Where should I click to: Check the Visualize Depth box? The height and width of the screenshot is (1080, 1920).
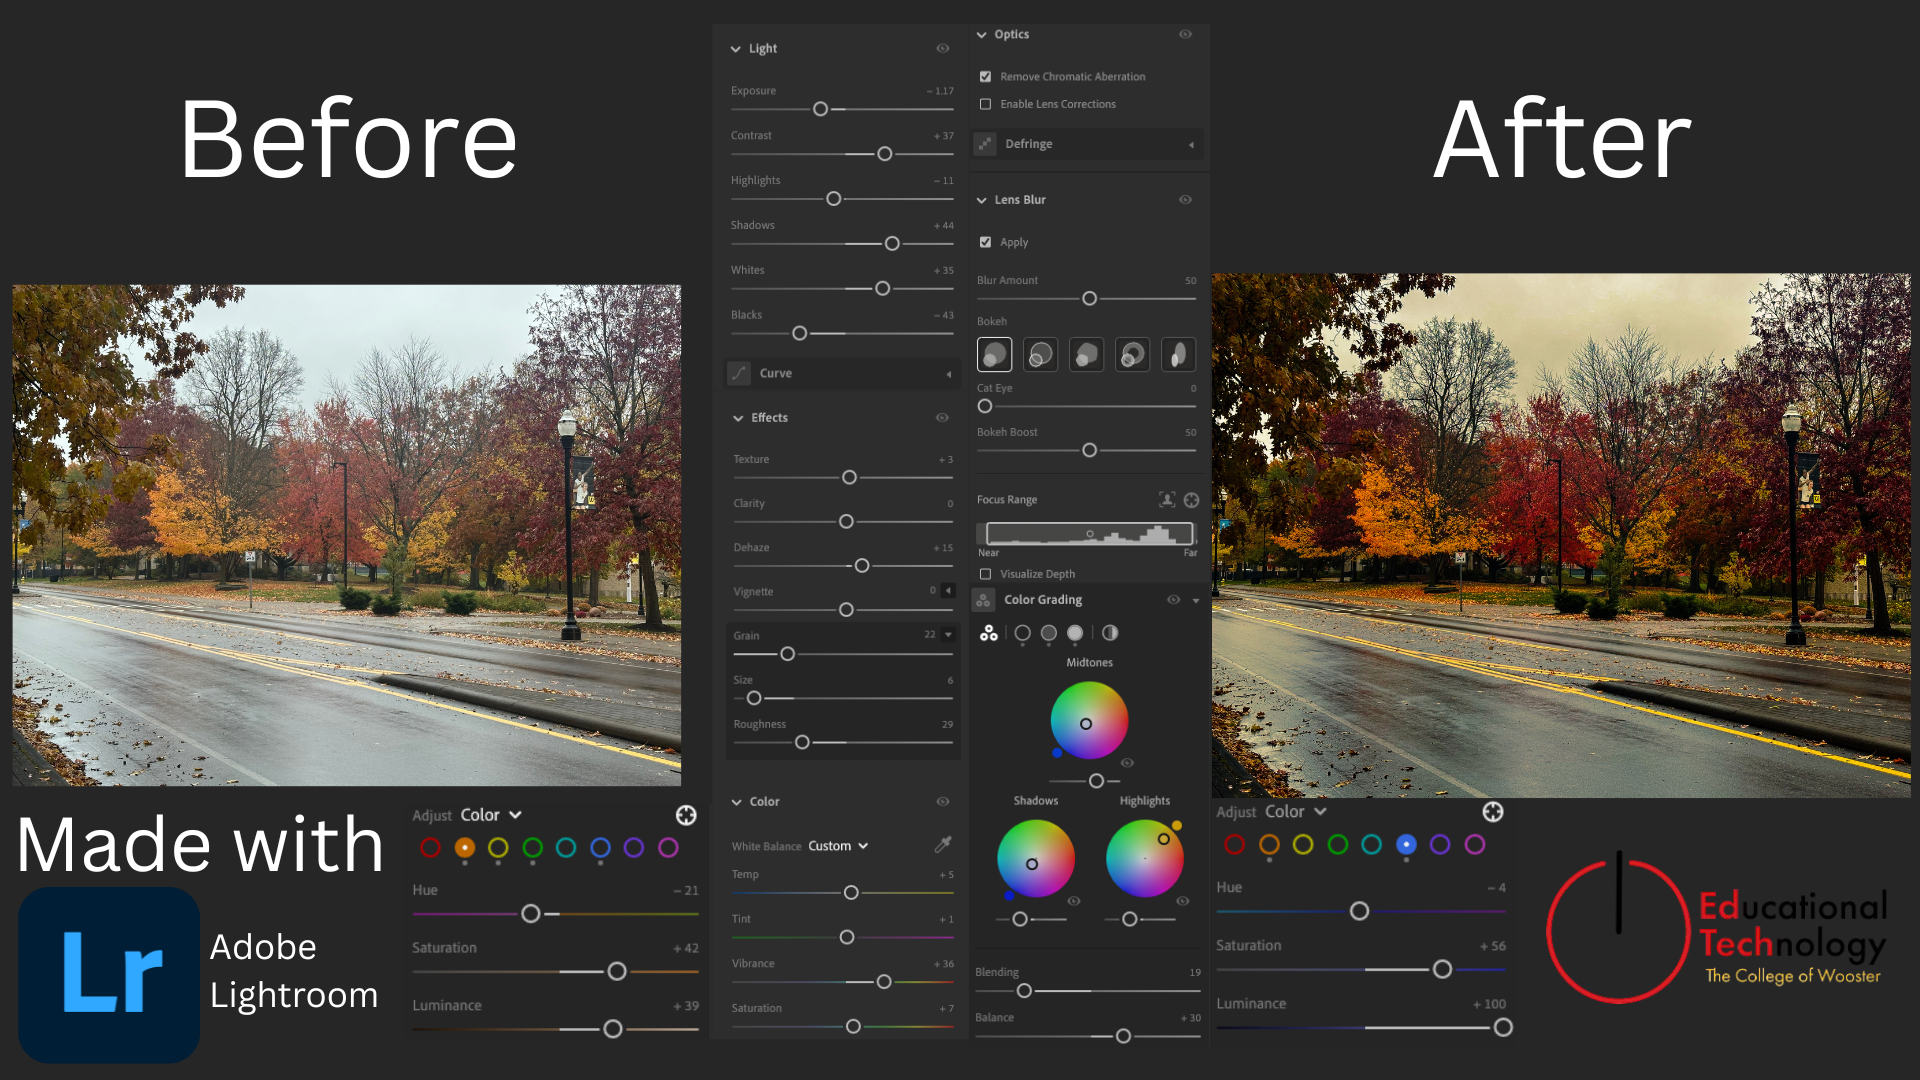click(986, 574)
